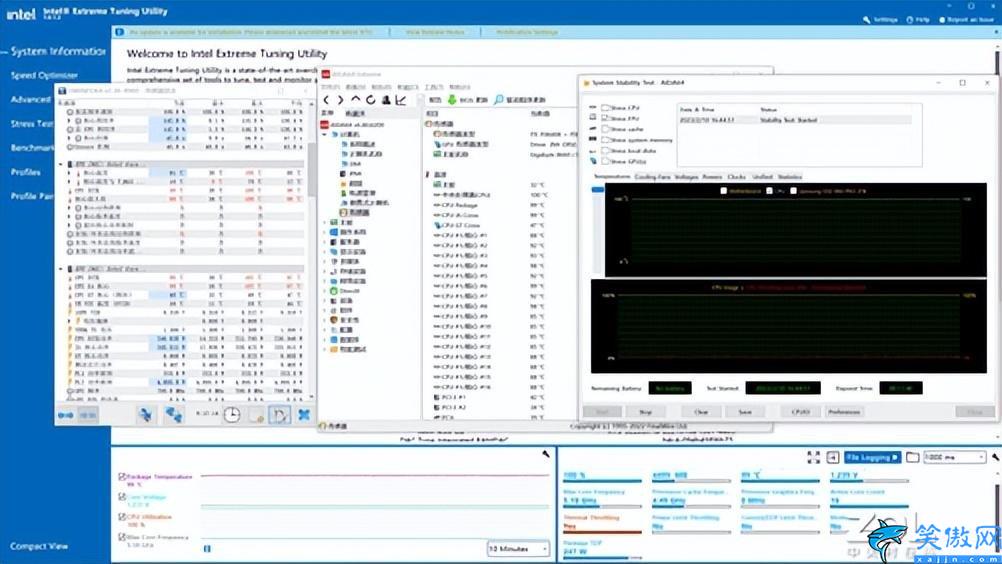Open Speed Optimizer in XTU sidebar
Screen dimensions: 1002x564
pos(43,75)
